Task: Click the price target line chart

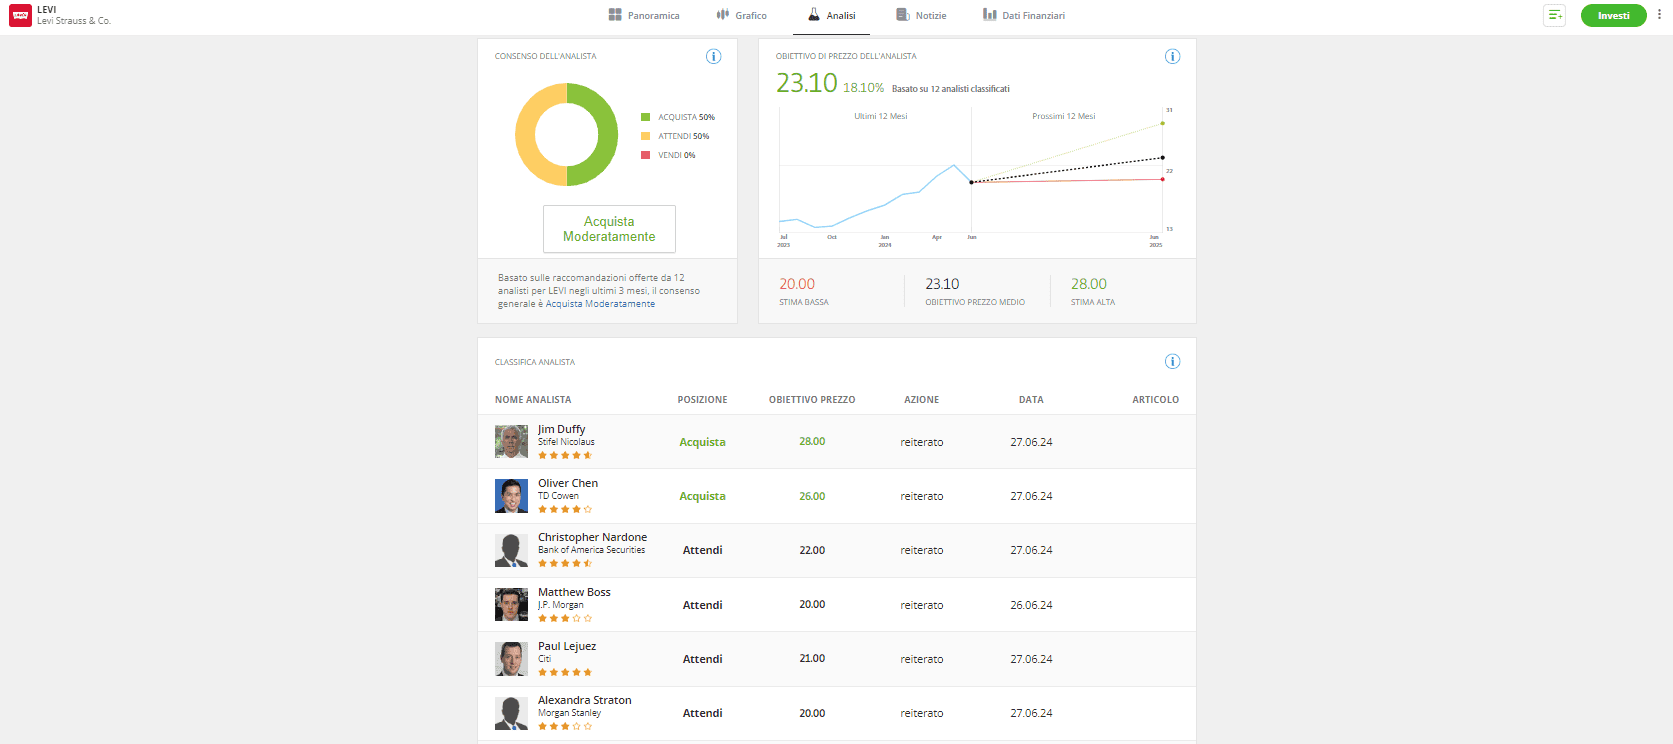Action: [975, 175]
